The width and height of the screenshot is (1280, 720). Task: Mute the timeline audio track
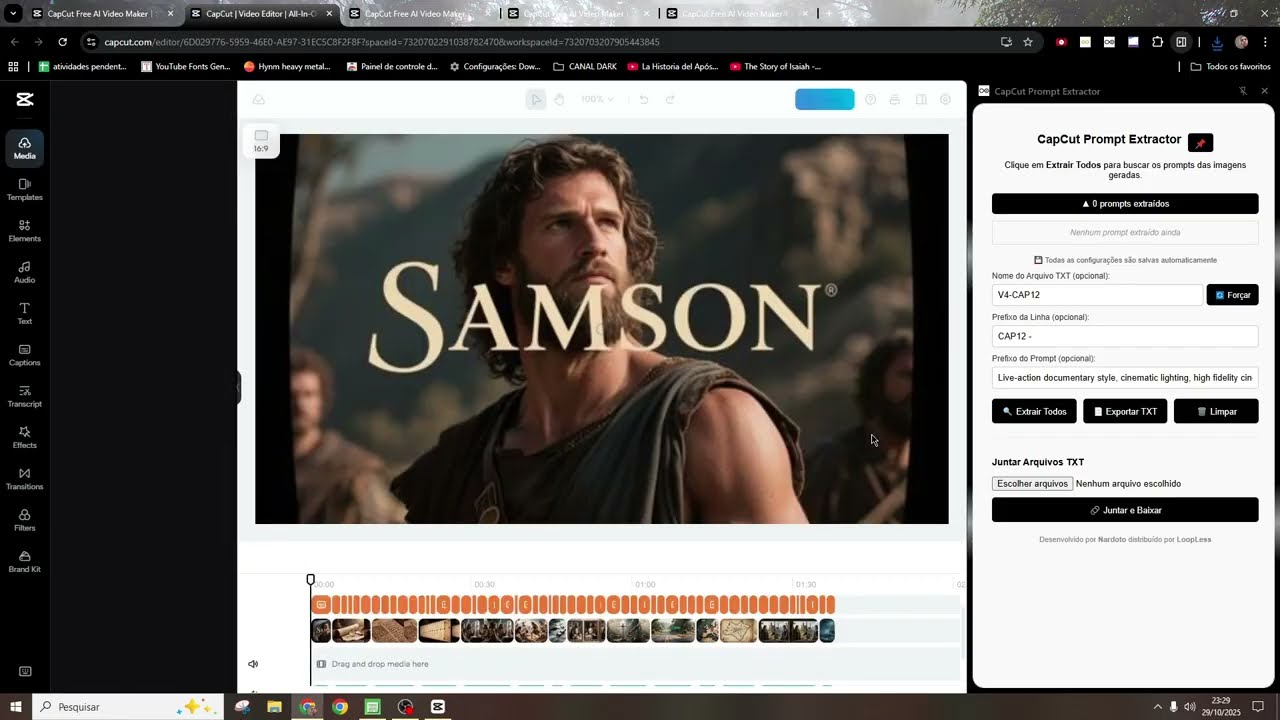(x=253, y=664)
